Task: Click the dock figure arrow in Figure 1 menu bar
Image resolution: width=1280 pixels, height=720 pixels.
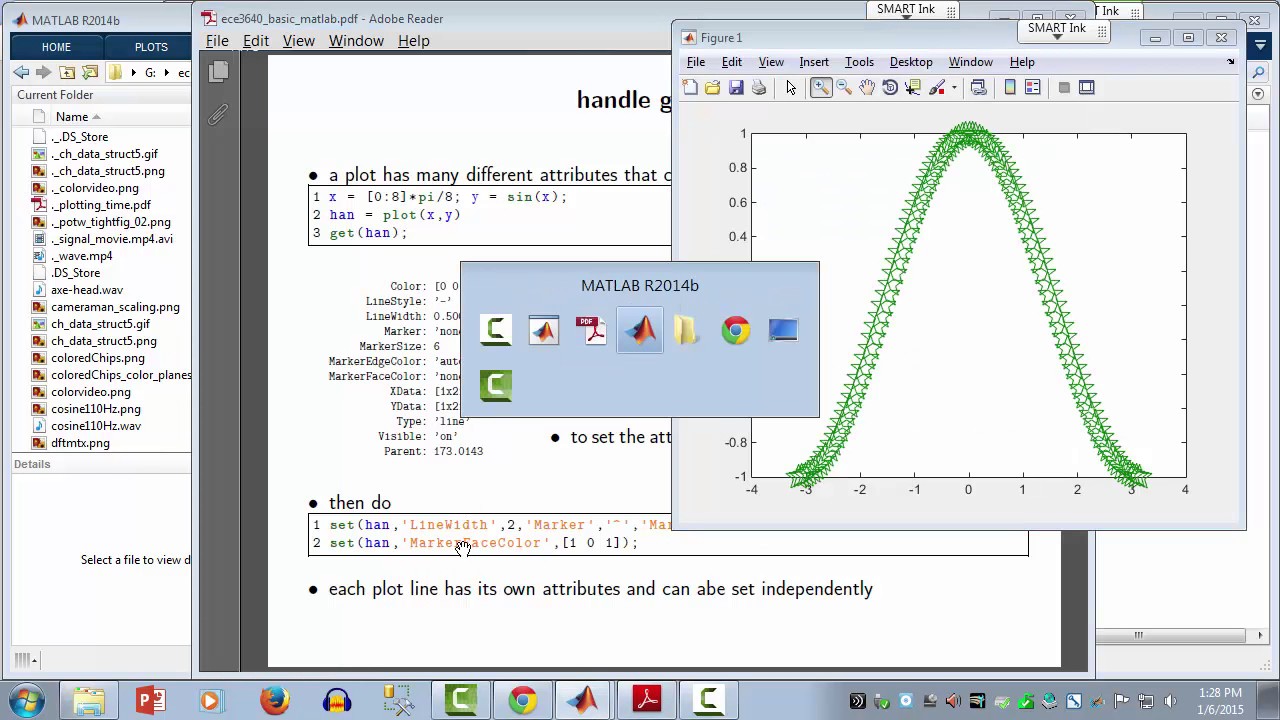Action: coord(1231,62)
